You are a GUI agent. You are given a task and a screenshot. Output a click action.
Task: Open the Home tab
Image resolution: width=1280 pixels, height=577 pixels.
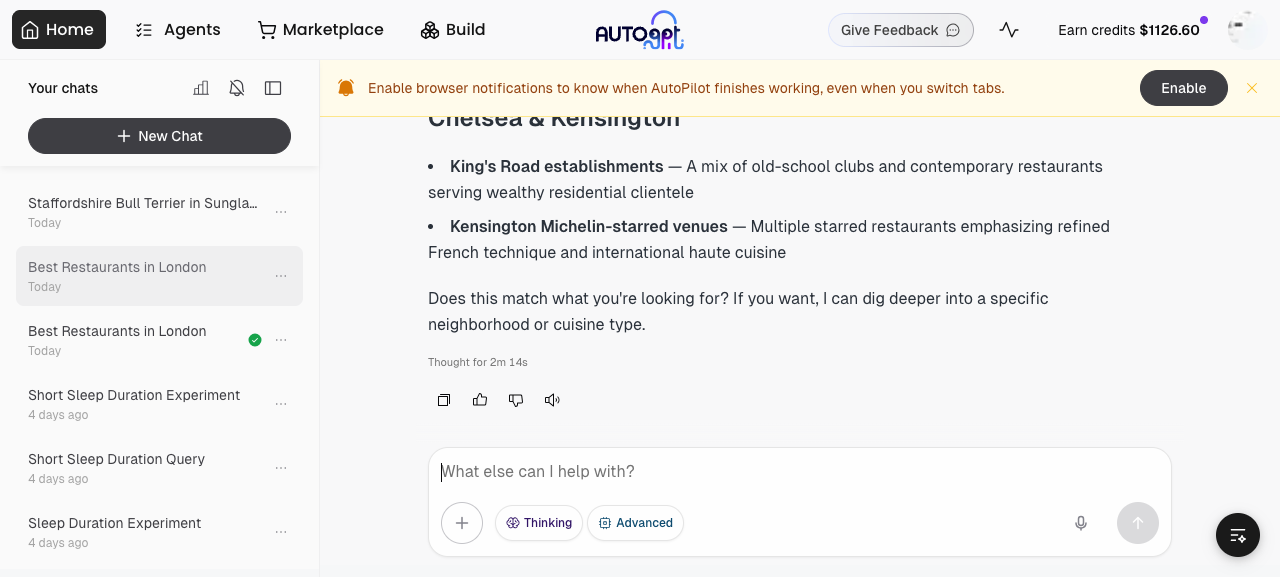pos(59,30)
